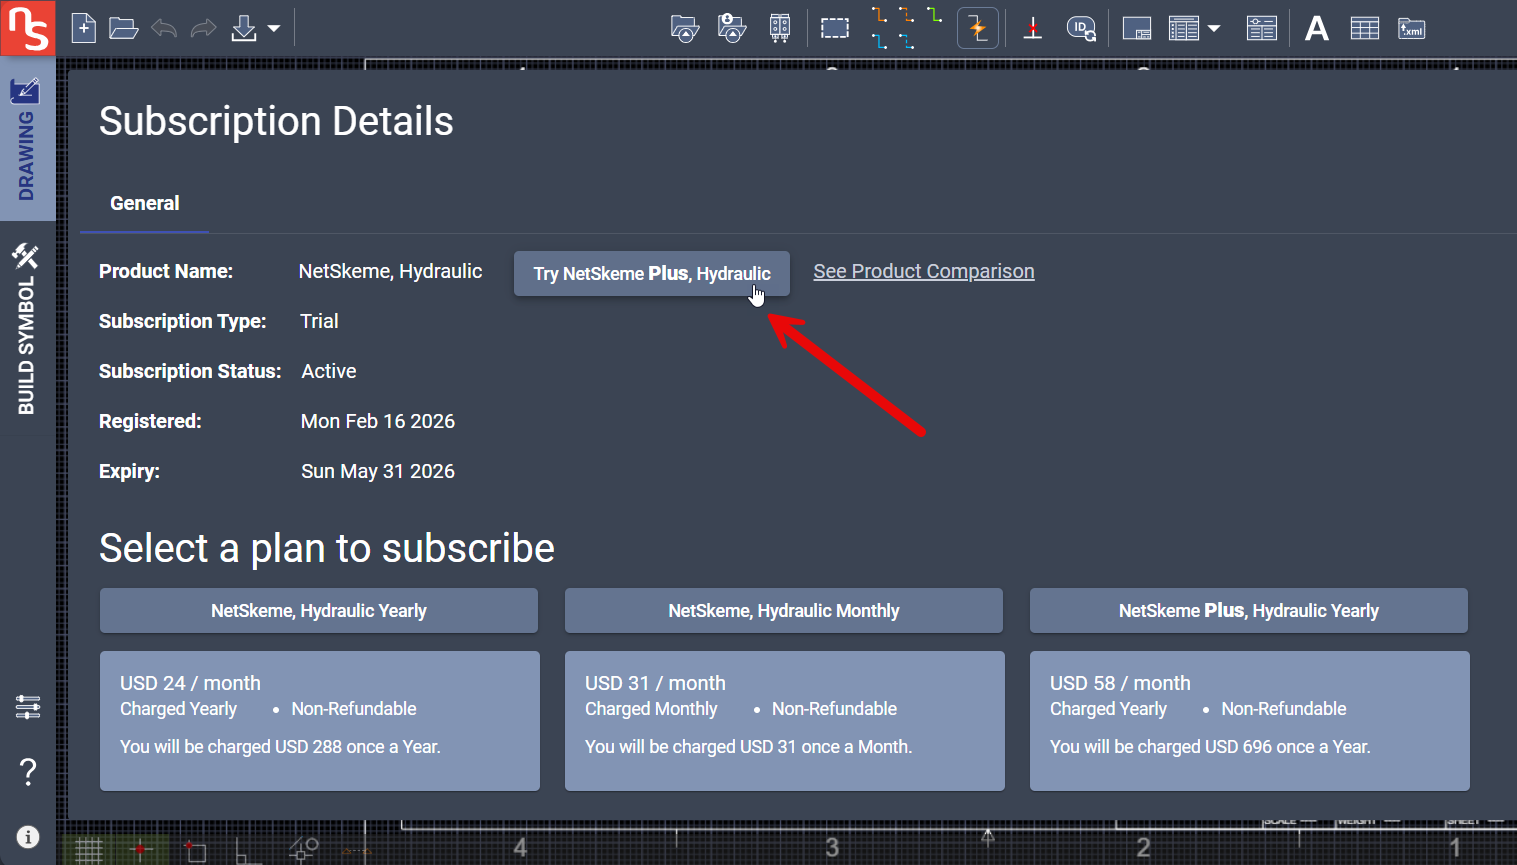This screenshot has height=865, width=1517.
Task: Open help question mark icon
Action: pos(28,771)
